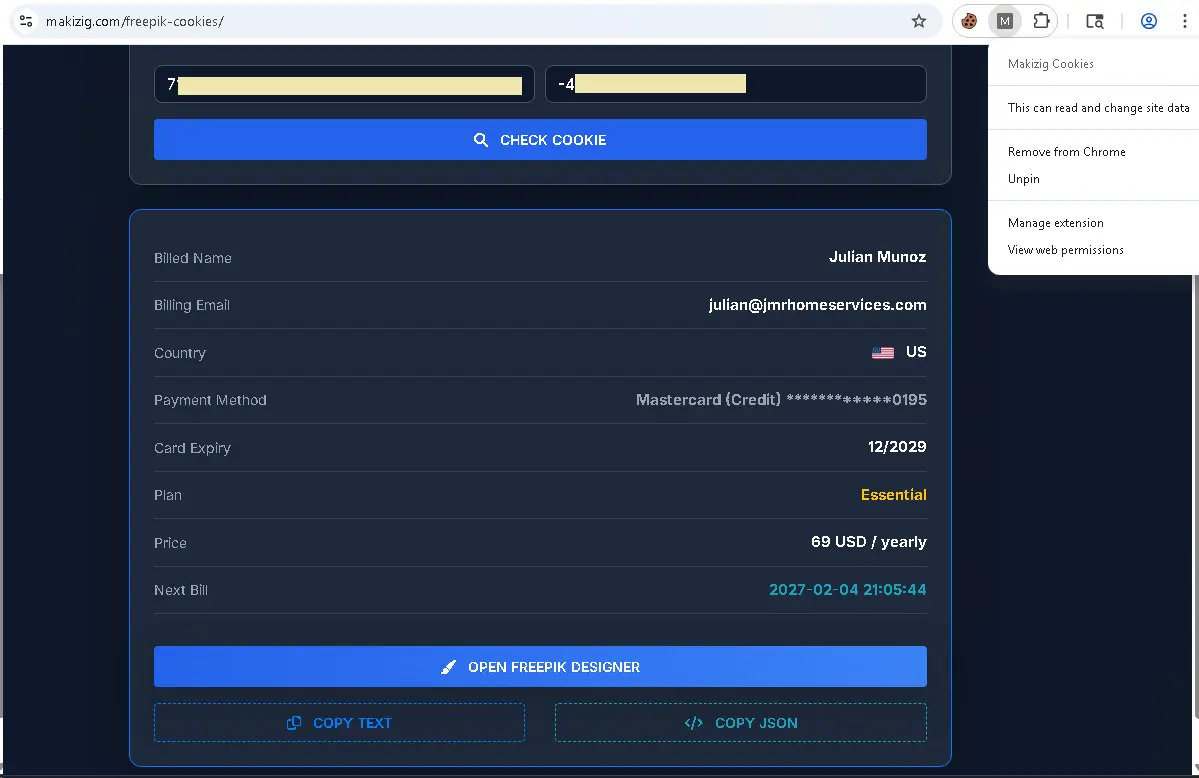Click the price '69 USD / yearly'
The width and height of the screenshot is (1199, 778).
[869, 542]
